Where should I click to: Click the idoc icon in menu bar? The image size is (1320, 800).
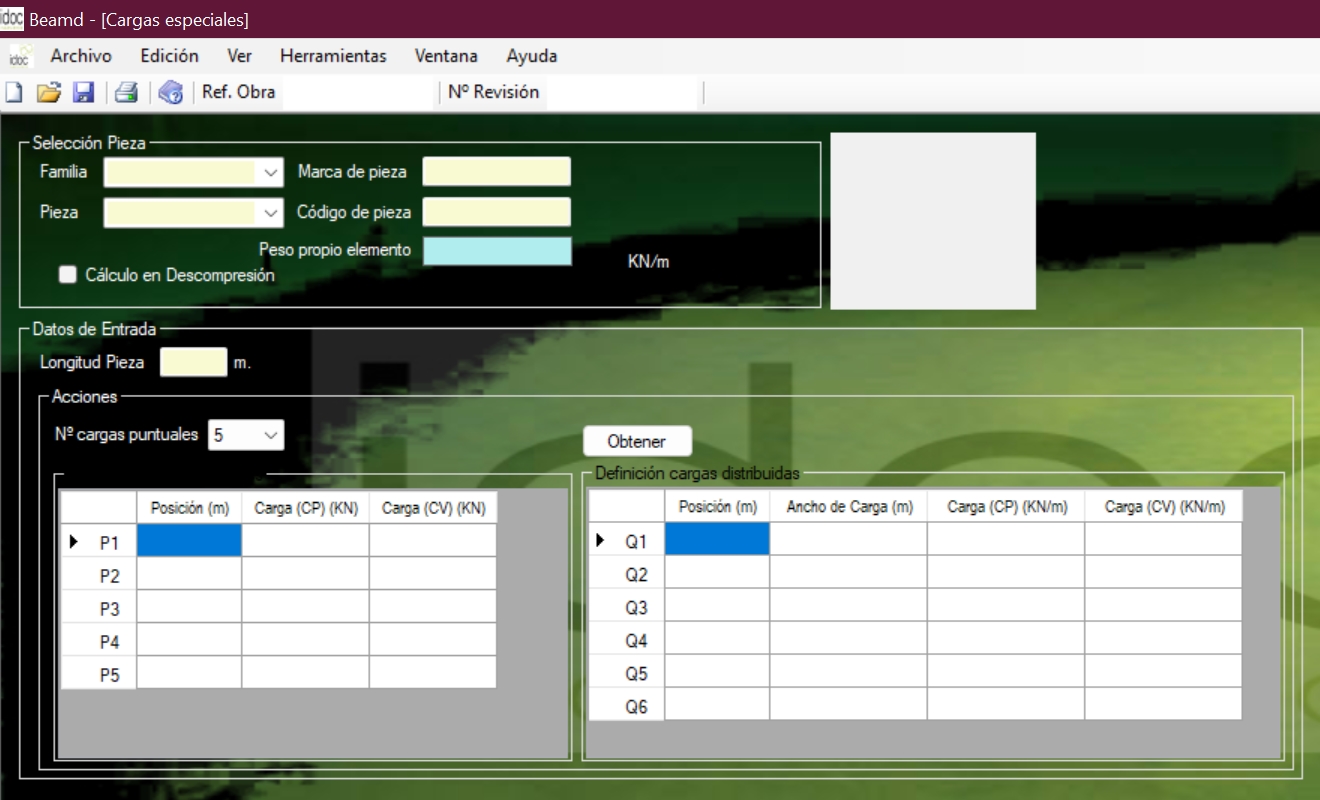(x=20, y=57)
